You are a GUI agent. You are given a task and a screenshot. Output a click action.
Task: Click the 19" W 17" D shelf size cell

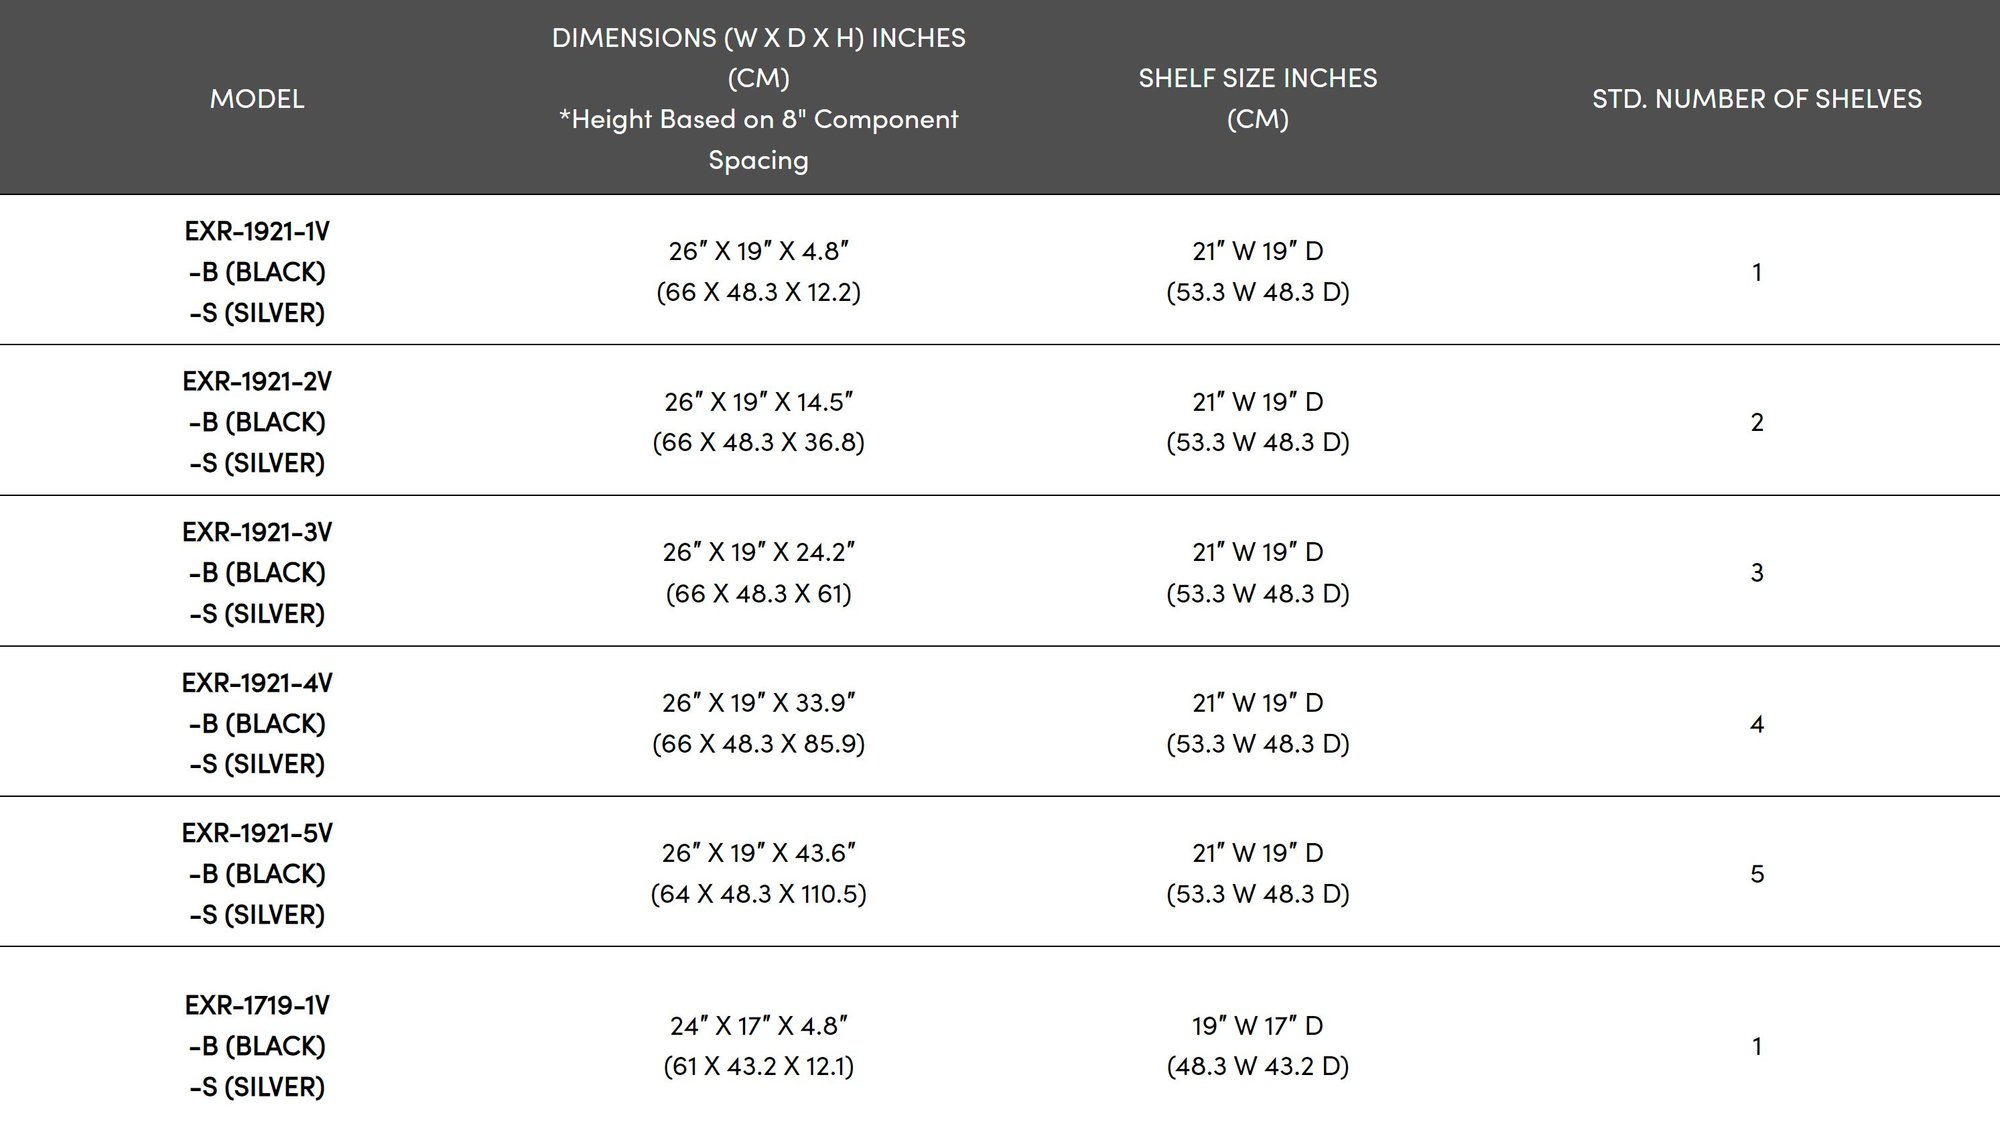tap(1257, 1045)
